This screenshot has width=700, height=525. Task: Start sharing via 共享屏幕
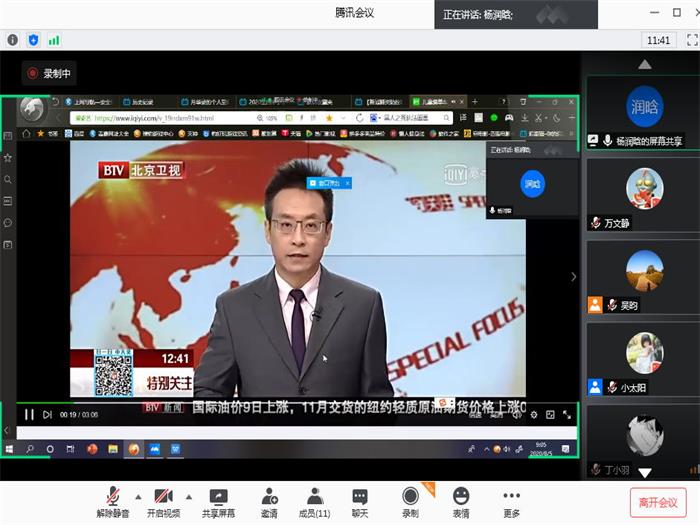point(218,502)
